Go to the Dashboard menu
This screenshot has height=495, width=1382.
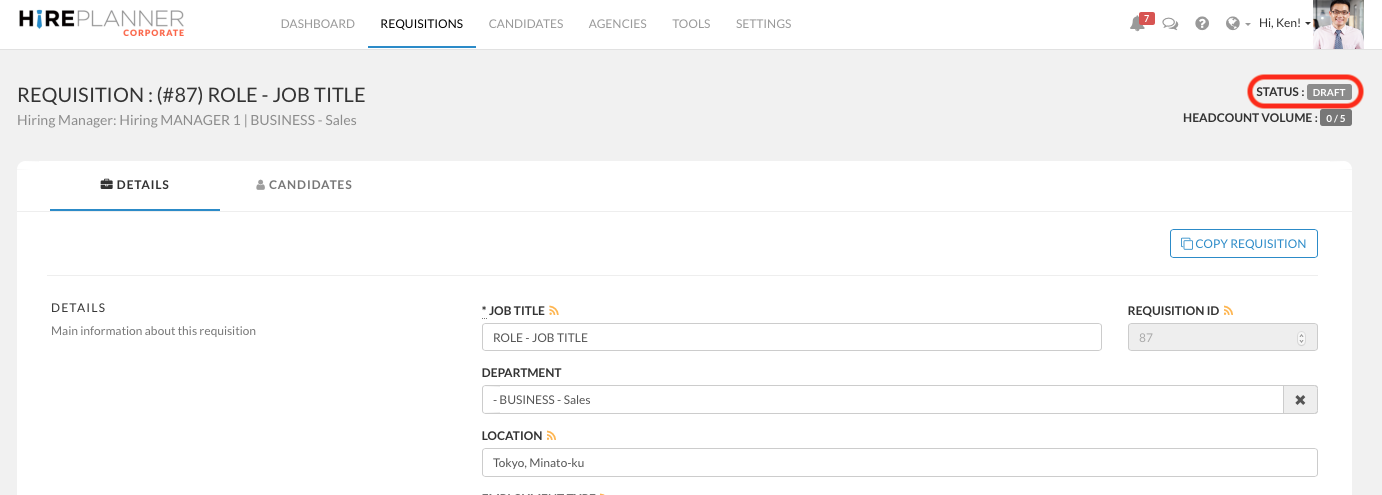317,24
